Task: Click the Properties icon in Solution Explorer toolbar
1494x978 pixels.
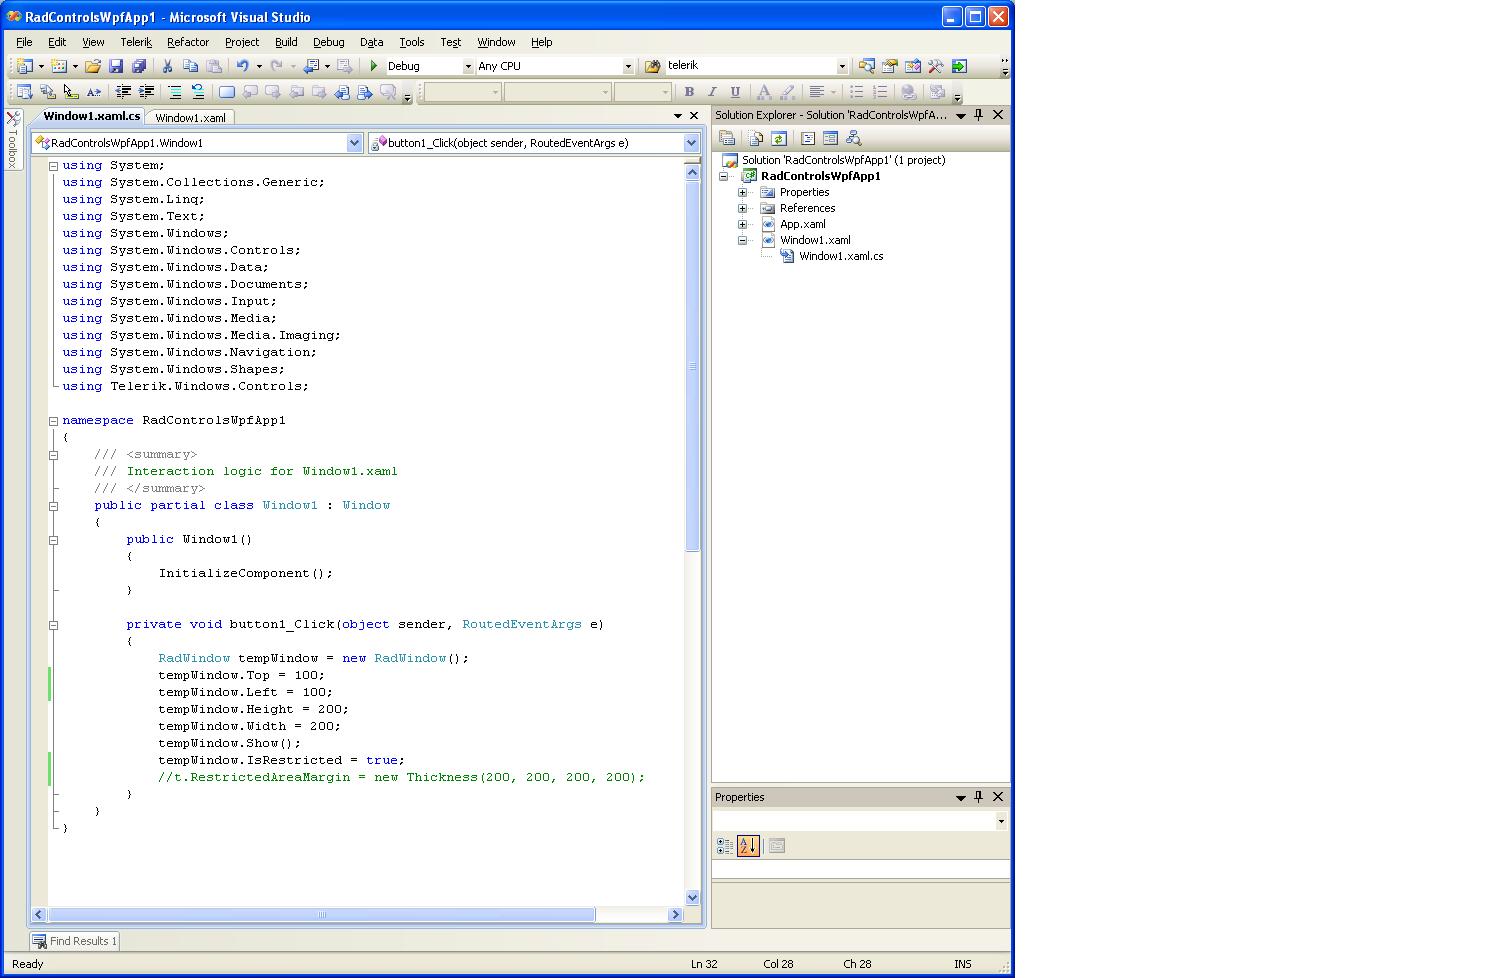Action: click(x=727, y=138)
